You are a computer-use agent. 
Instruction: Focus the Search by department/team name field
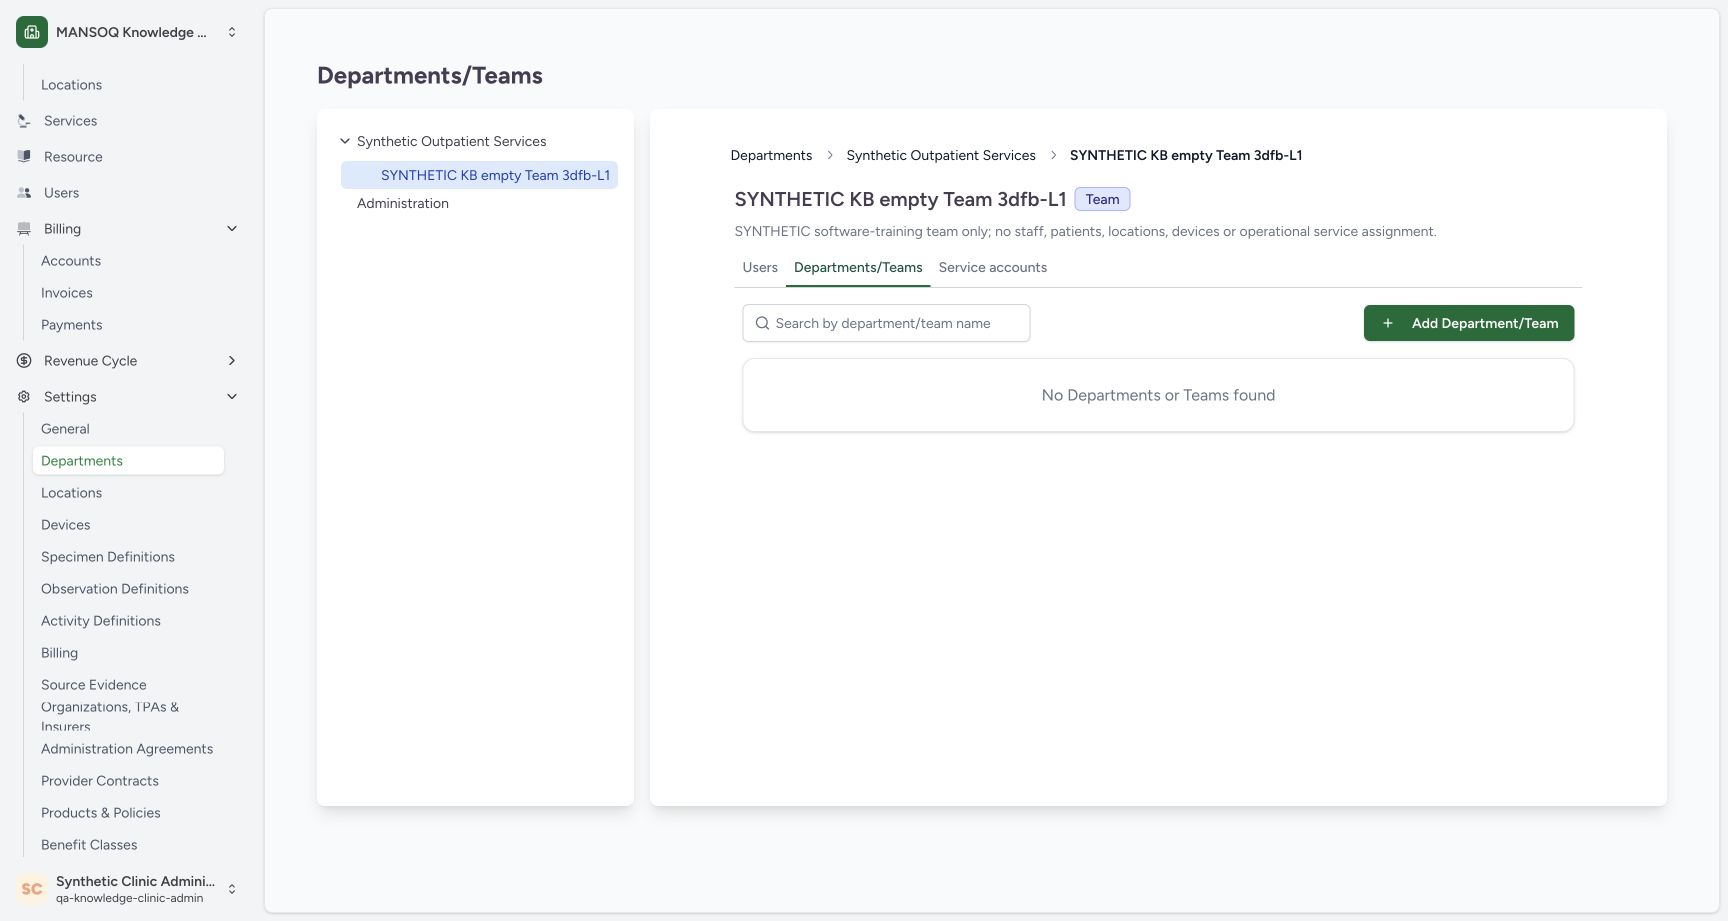pyautogui.click(x=886, y=323)
